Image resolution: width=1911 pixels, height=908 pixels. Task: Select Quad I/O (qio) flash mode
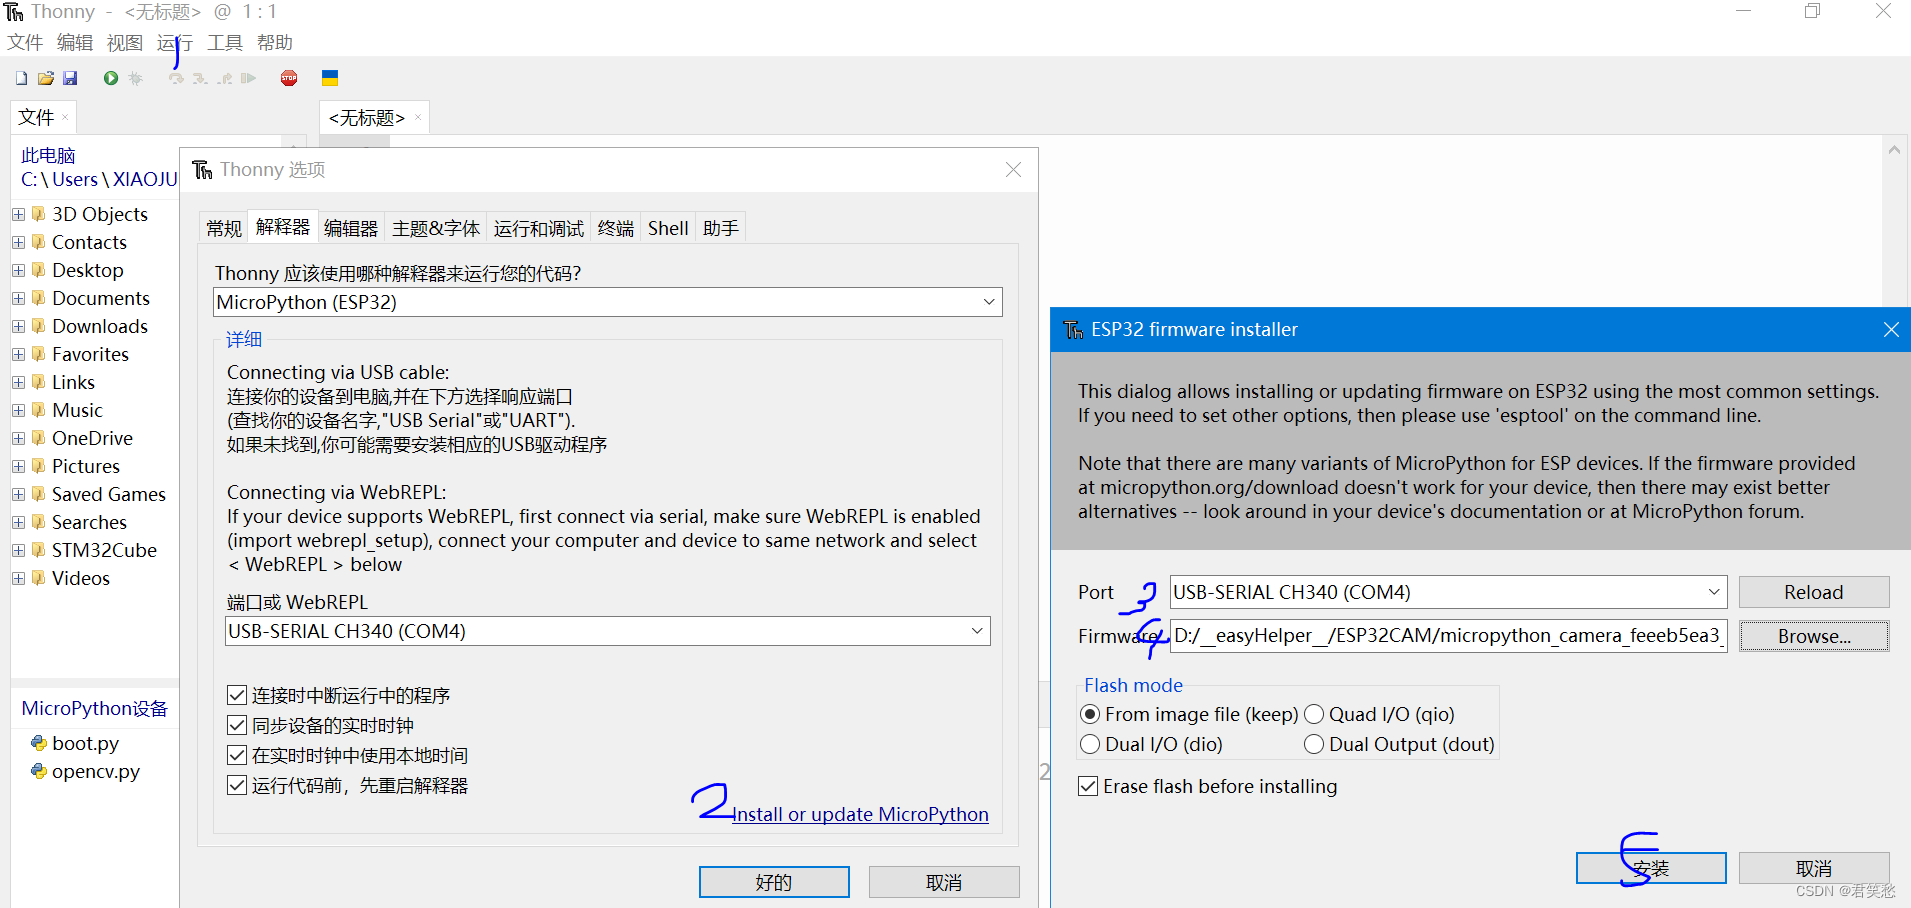pos(1314,714)
